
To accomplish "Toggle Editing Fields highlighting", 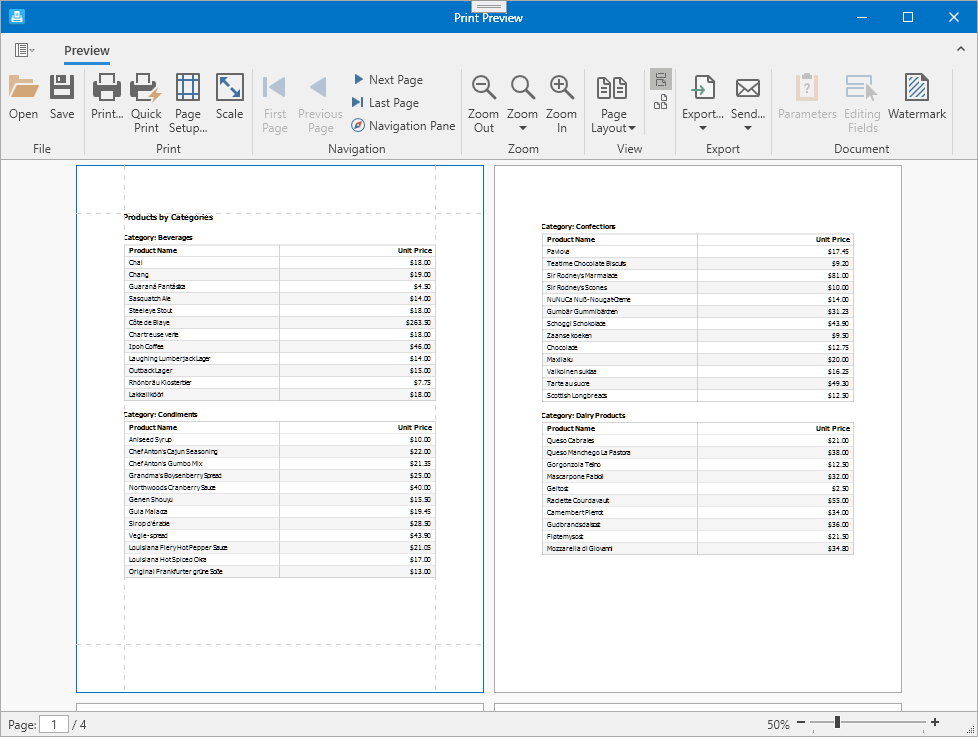I will [x=862, y=103].
